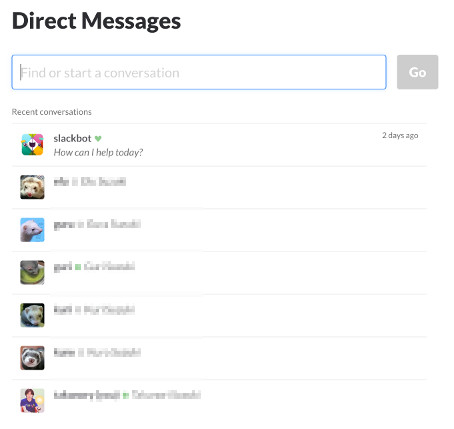Screen dimensions: 454x429
Task: Click the '2 days ago' timestamp
Action: (x=400, y=135)
